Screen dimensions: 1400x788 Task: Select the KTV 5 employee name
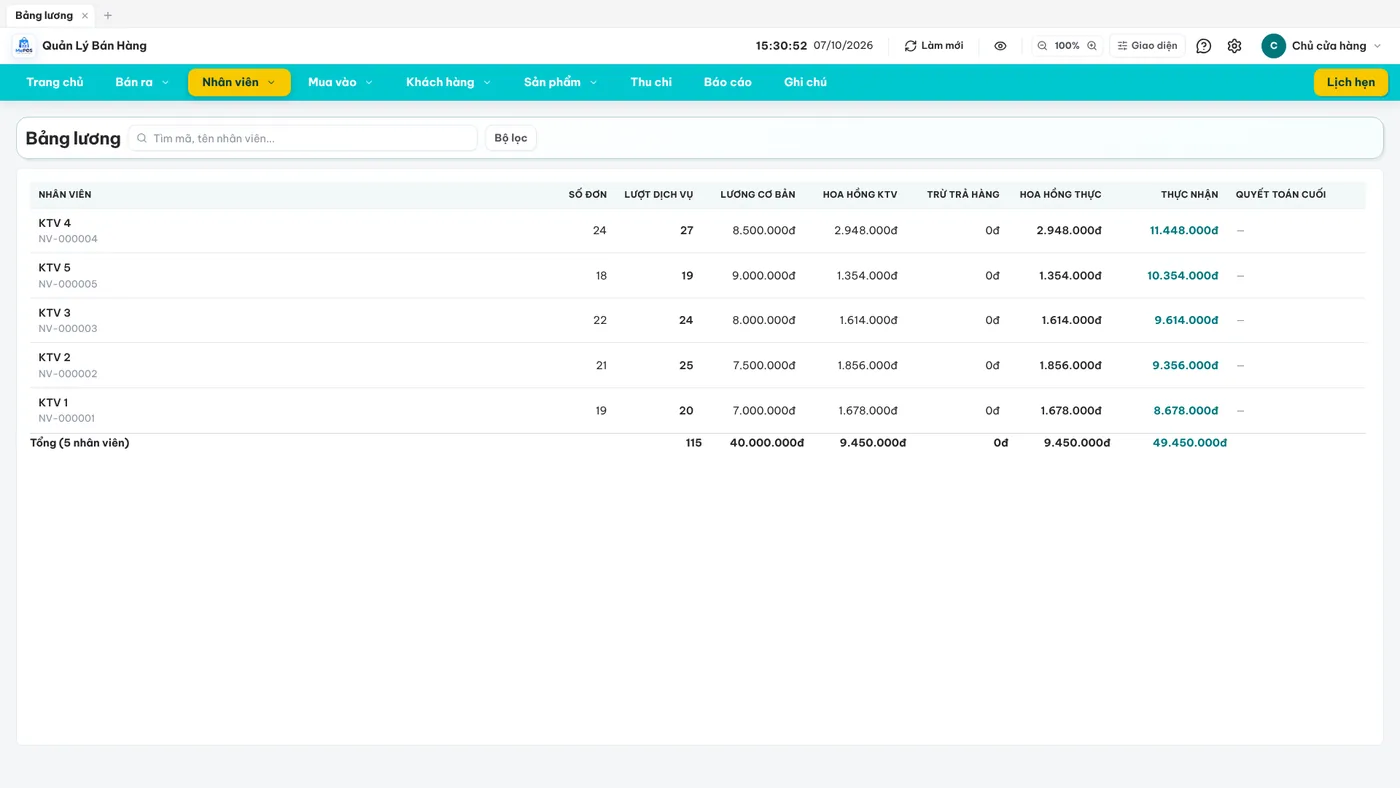tap(55, 267)
